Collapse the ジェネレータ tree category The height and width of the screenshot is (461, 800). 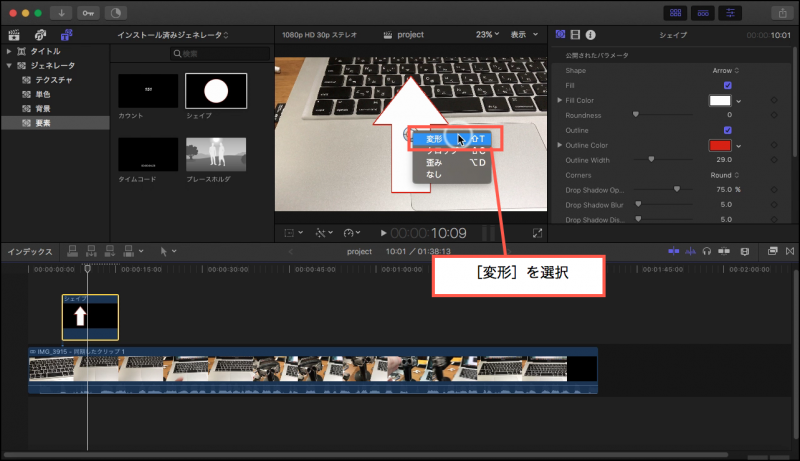9,65
